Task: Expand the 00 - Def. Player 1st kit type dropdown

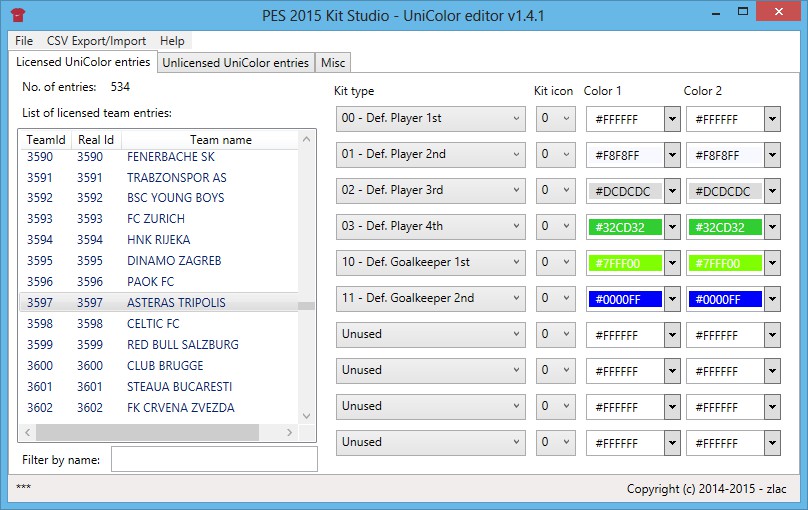Action: point(430,119)
